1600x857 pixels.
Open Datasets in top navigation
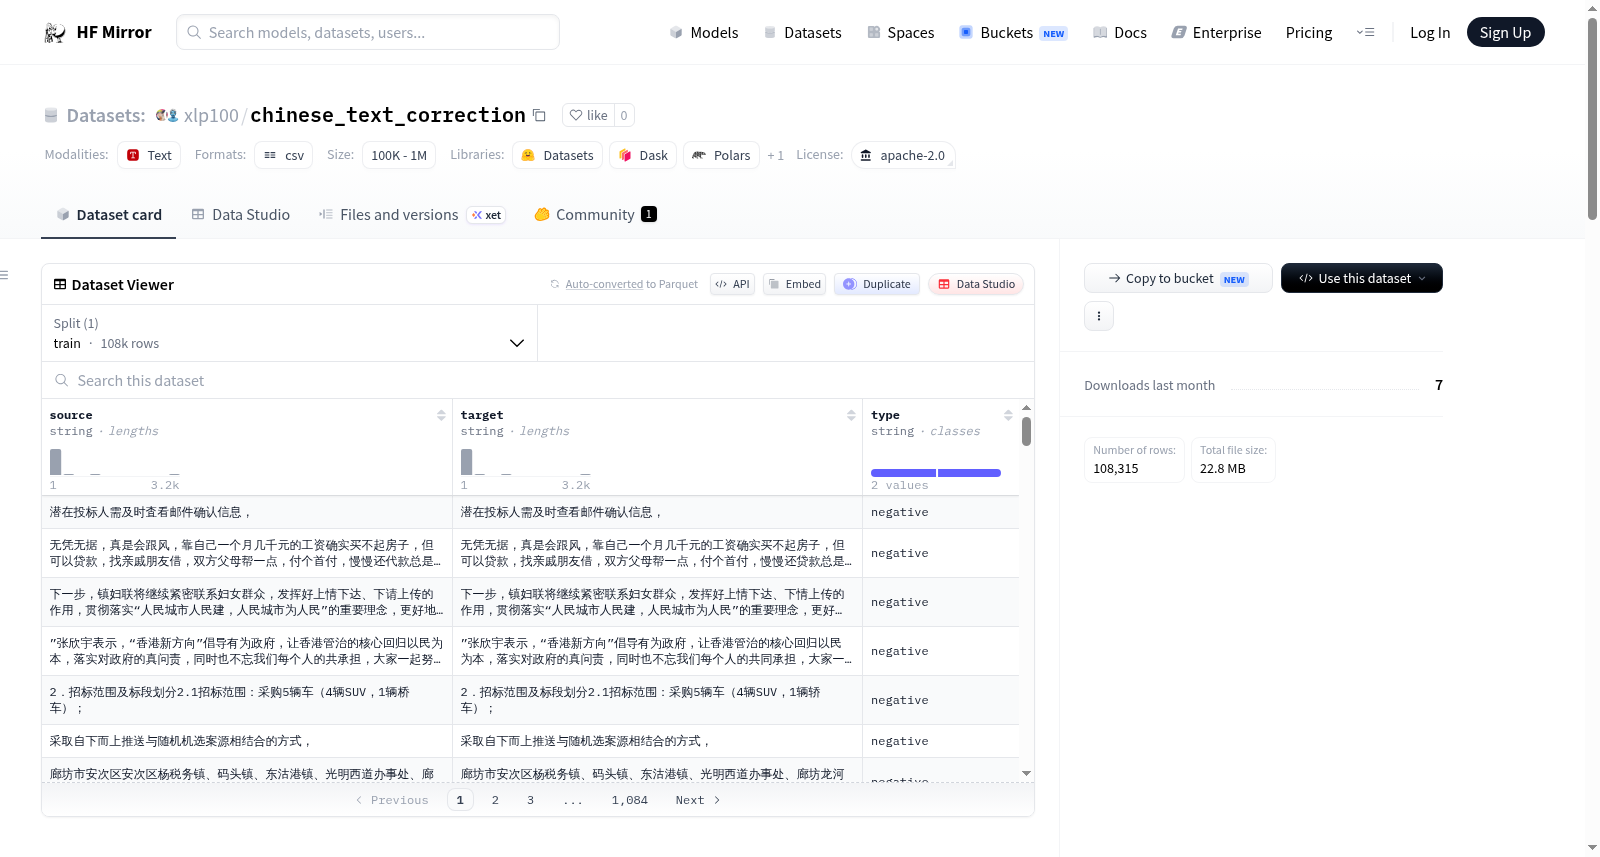coord(802,32)
